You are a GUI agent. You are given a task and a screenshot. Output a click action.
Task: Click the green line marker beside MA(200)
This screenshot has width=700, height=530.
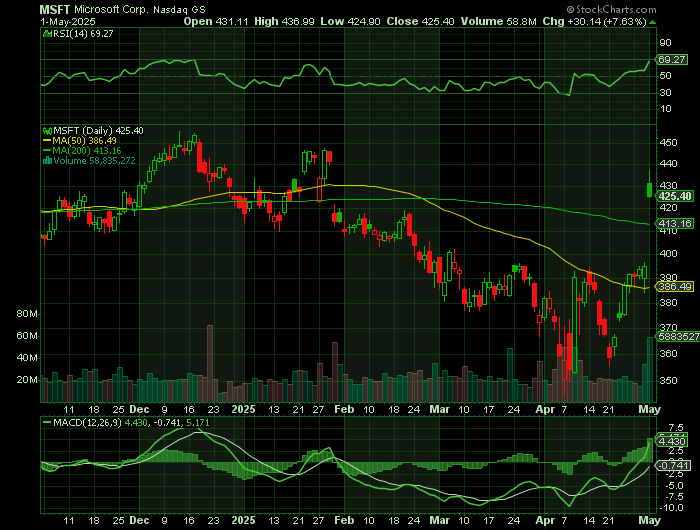coord(47,150)
